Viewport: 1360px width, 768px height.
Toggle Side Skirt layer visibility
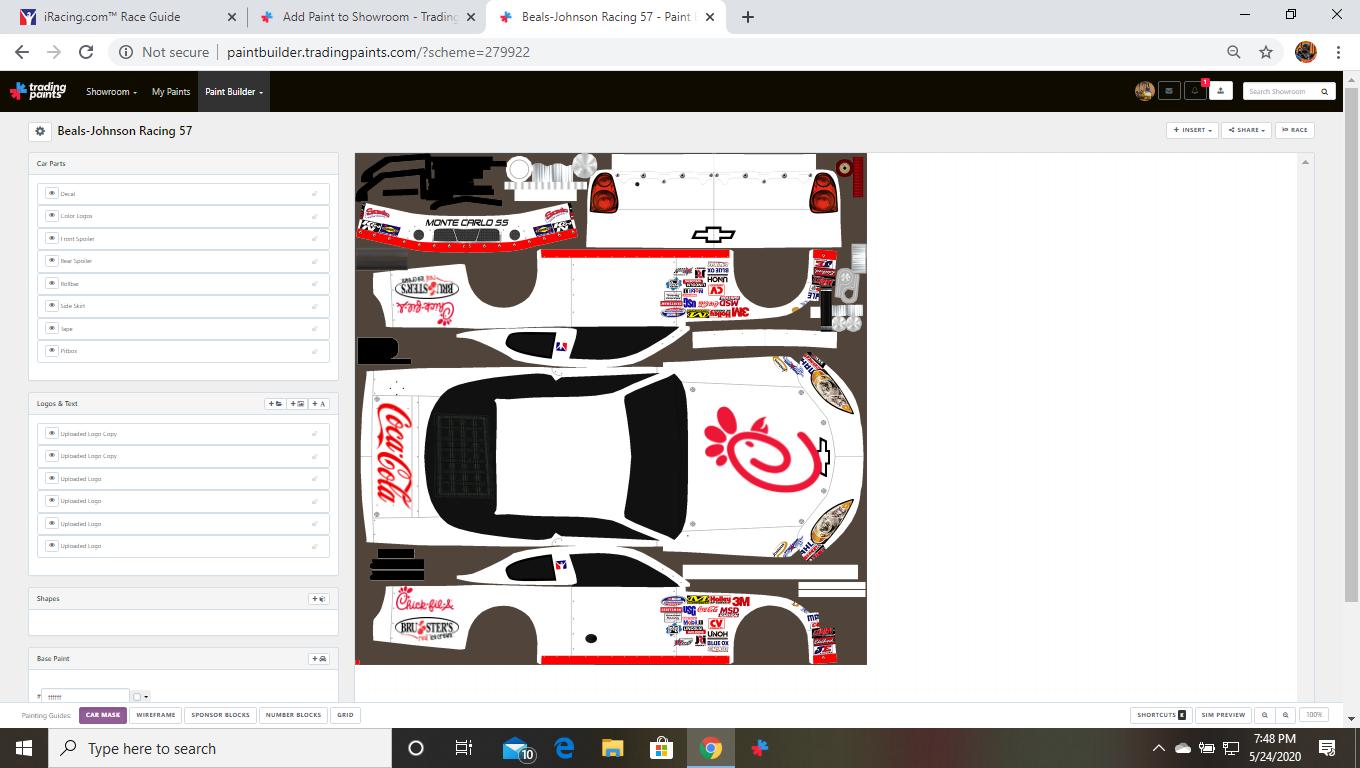pyautogui.click(x=52, y=306)
